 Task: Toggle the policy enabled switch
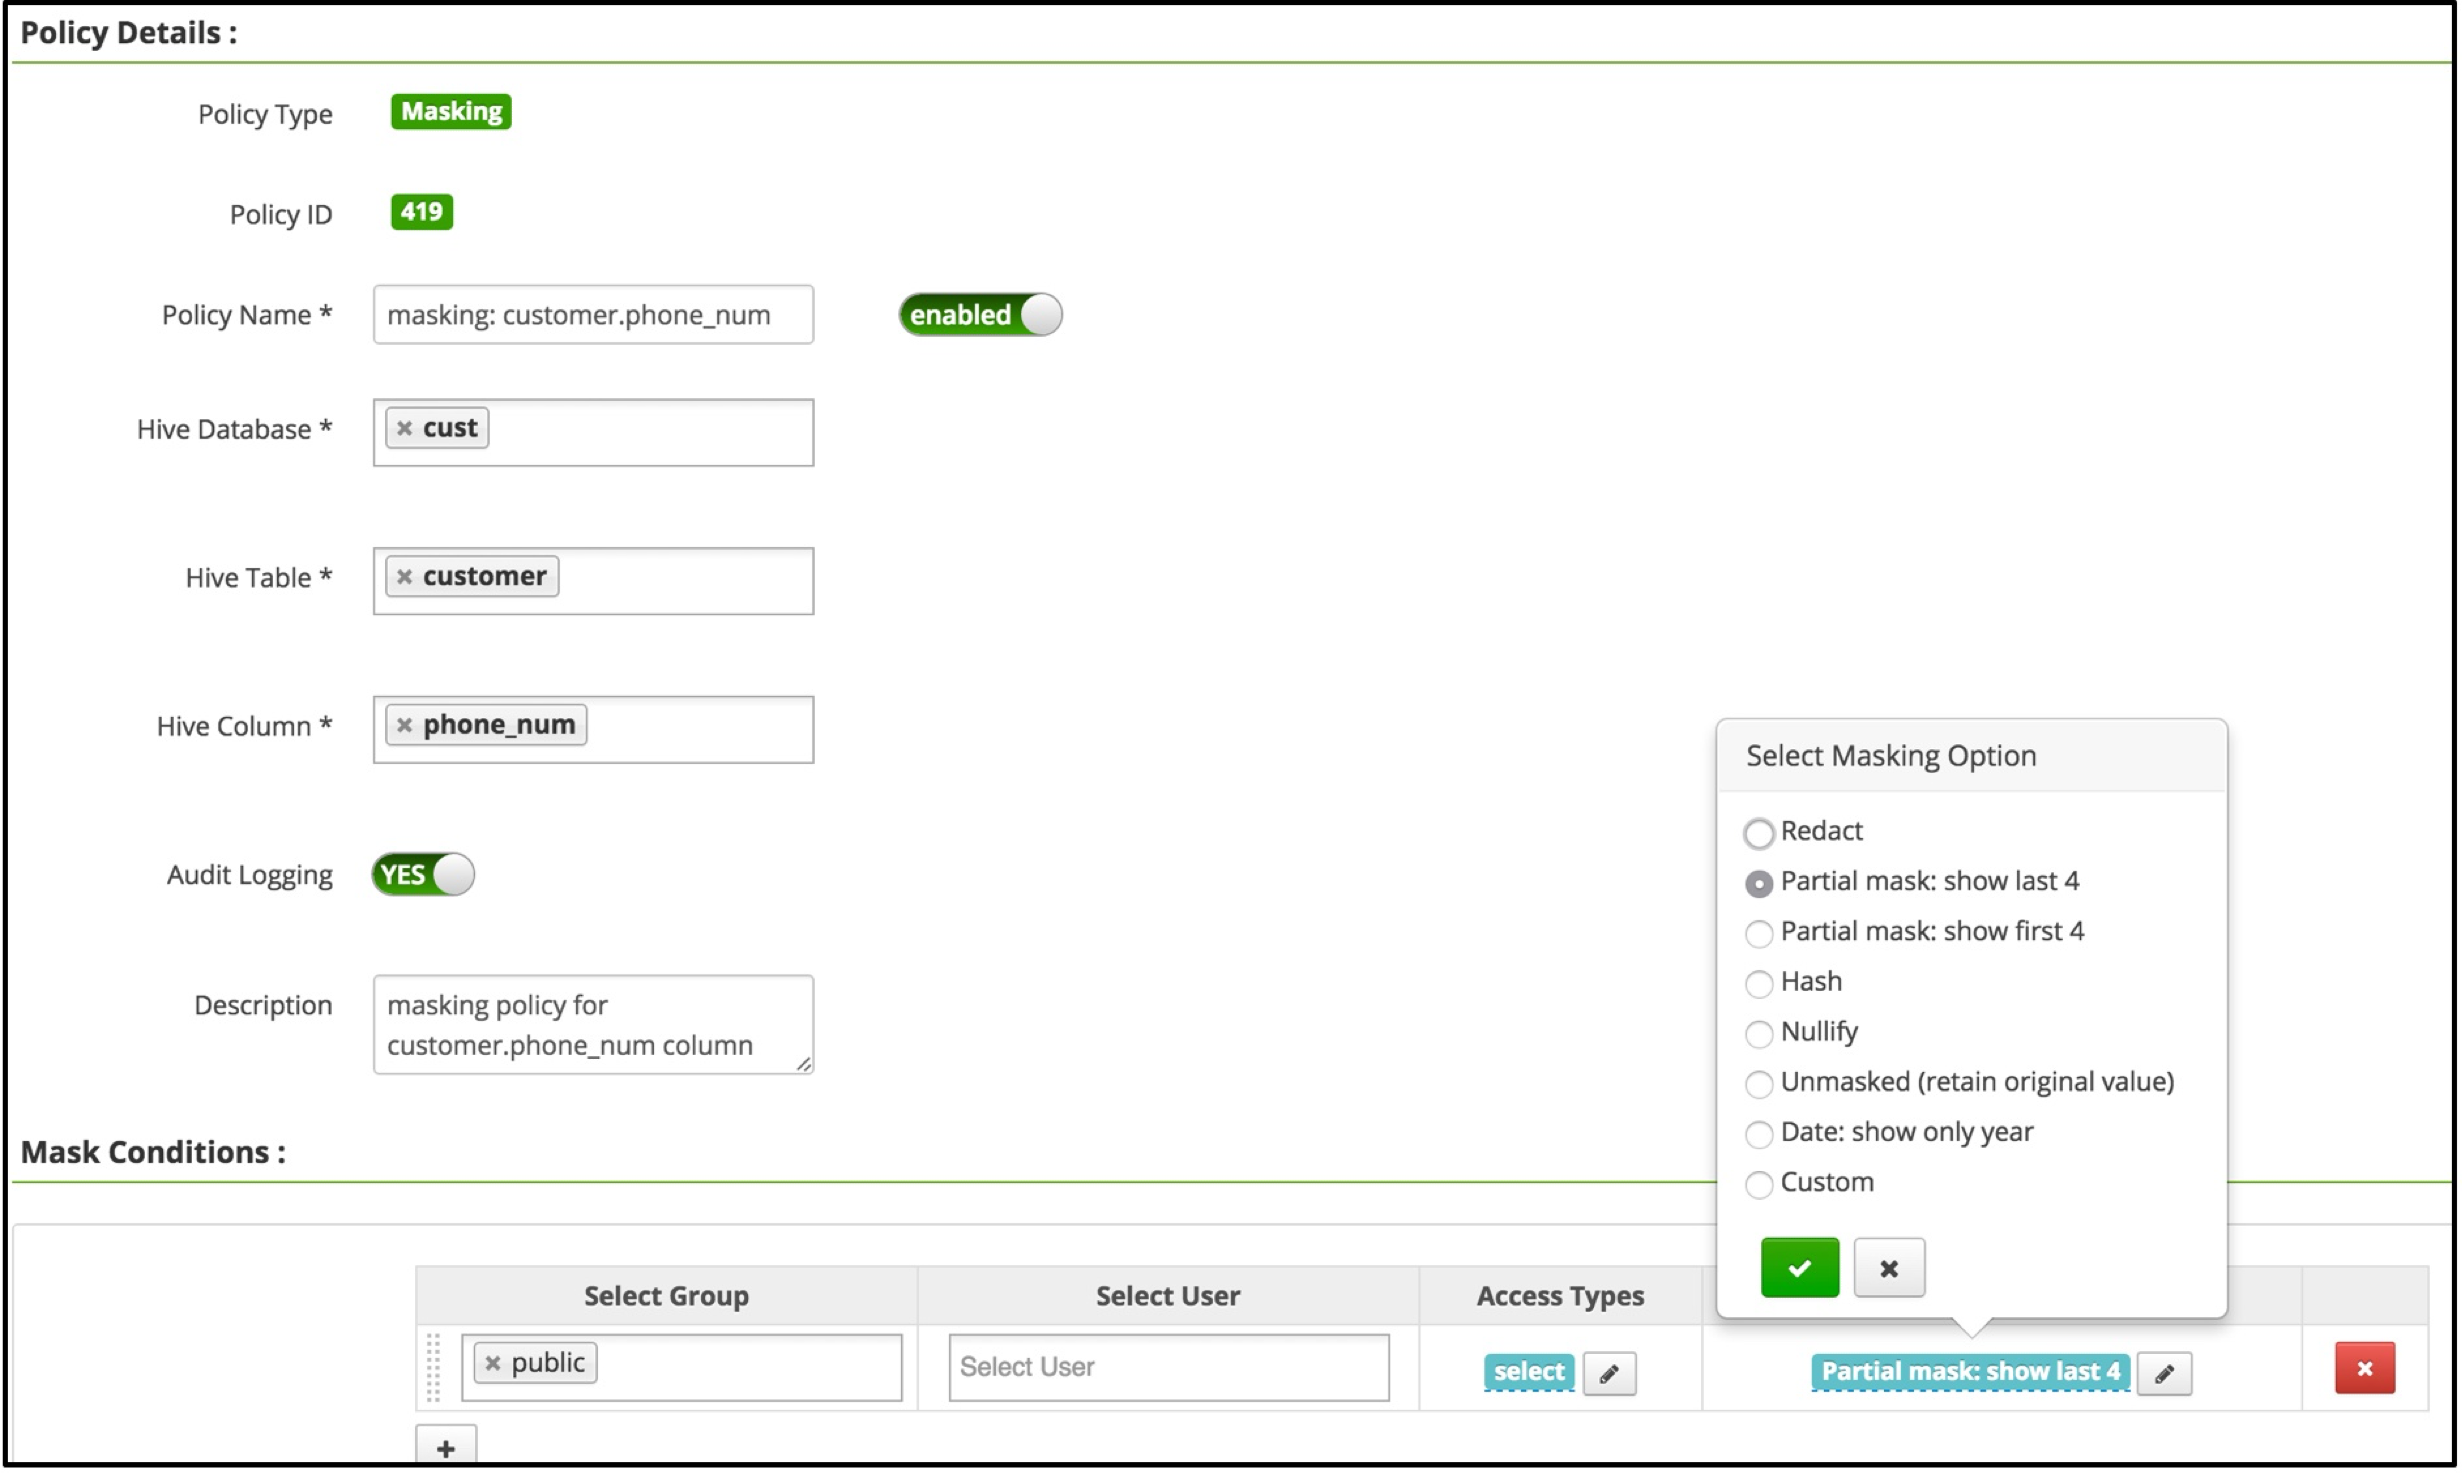(x=981, y=315)
